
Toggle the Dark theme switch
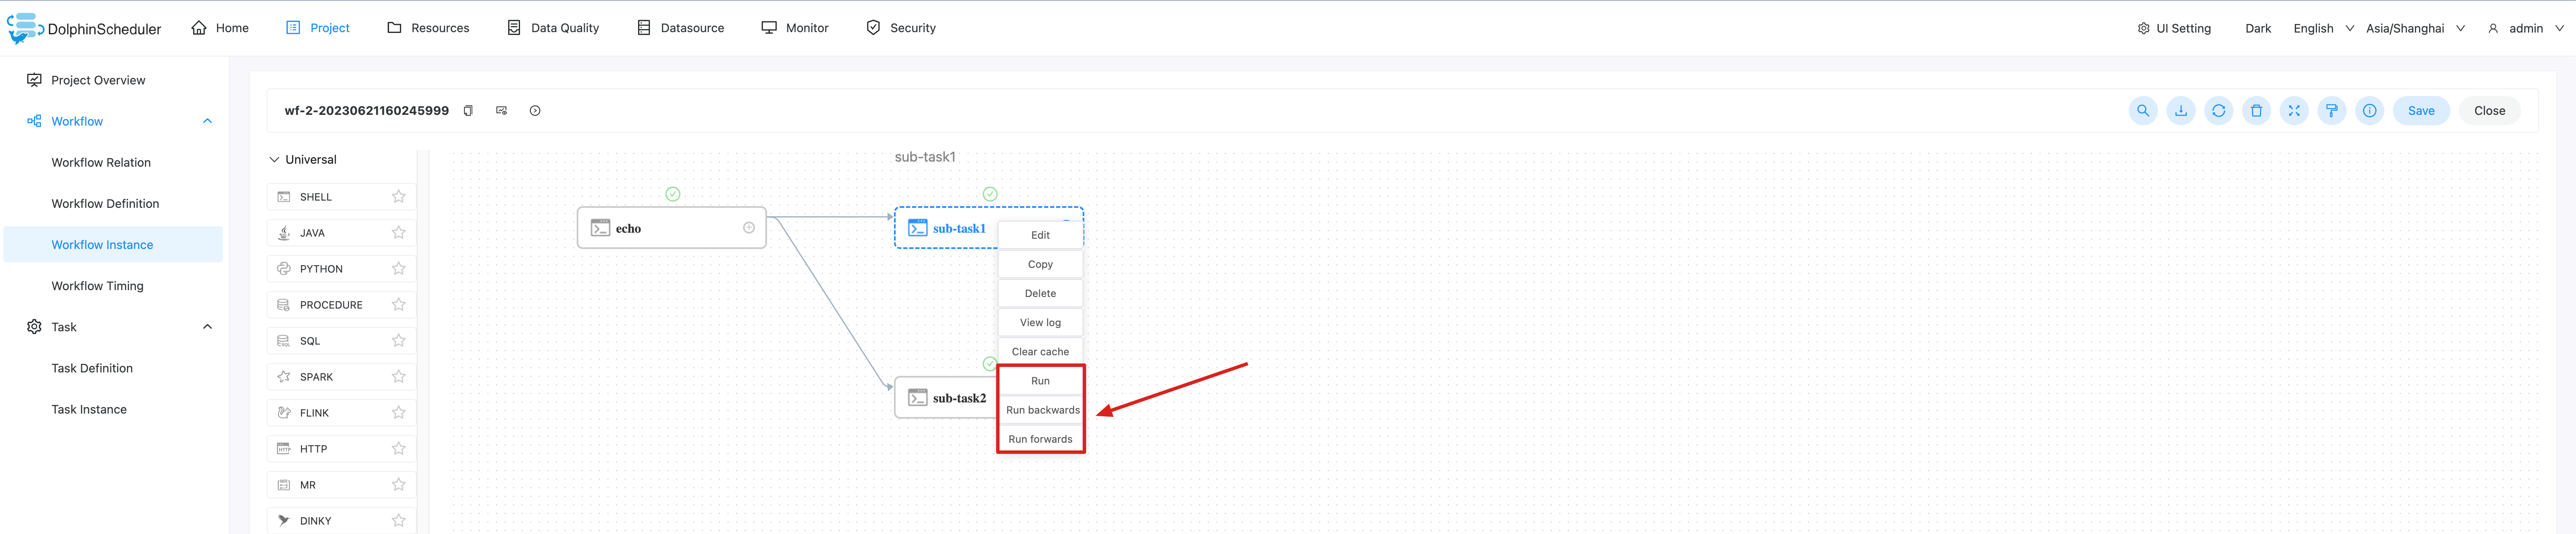(2257, 28)
